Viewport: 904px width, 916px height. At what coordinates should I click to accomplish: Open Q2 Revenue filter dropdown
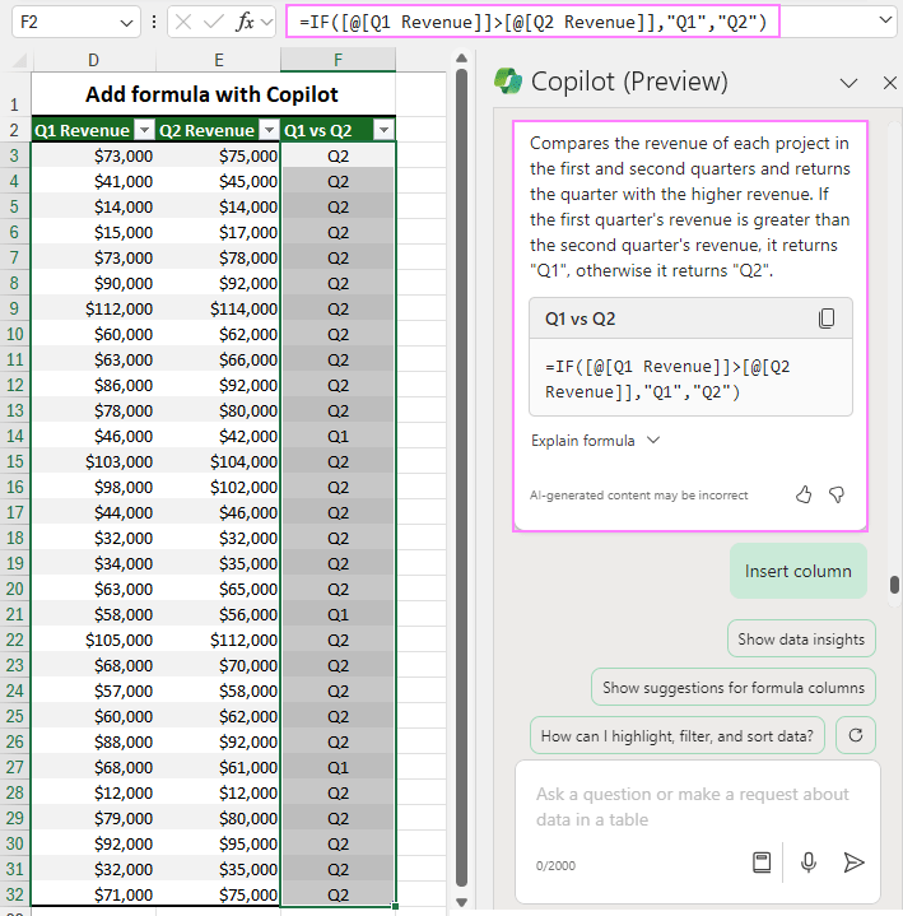tap(268, 131)
